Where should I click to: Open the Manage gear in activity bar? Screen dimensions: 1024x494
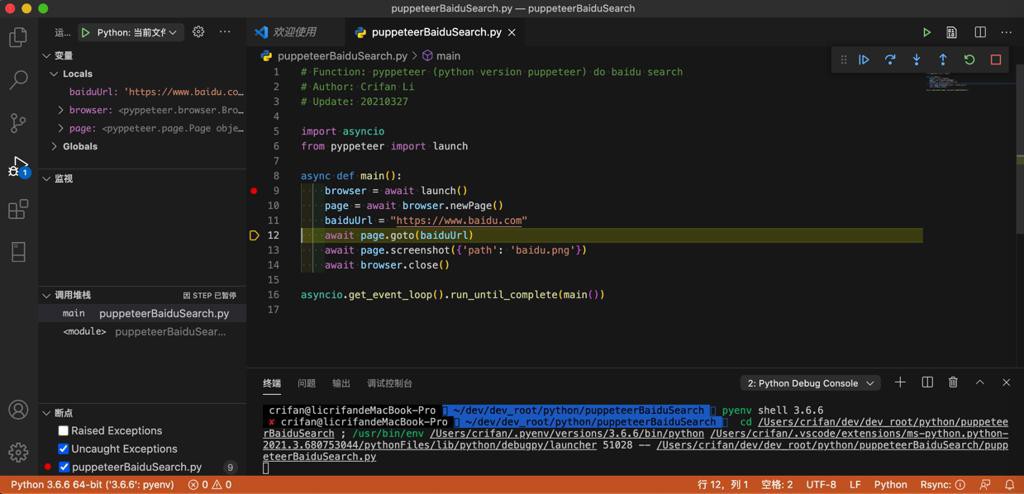coord(18,452)
